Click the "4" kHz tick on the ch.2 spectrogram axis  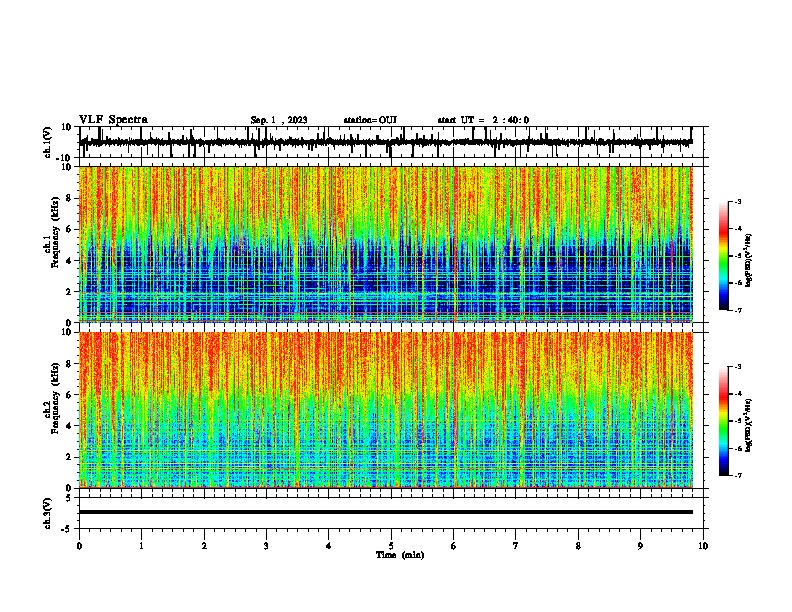(x=69, y=426)
